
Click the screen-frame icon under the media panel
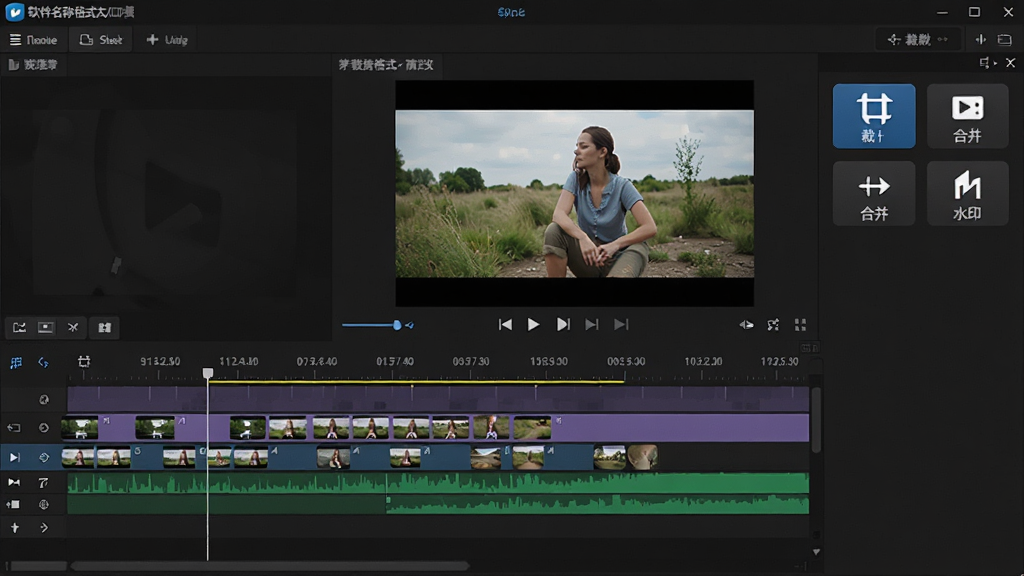pos(45,327)
